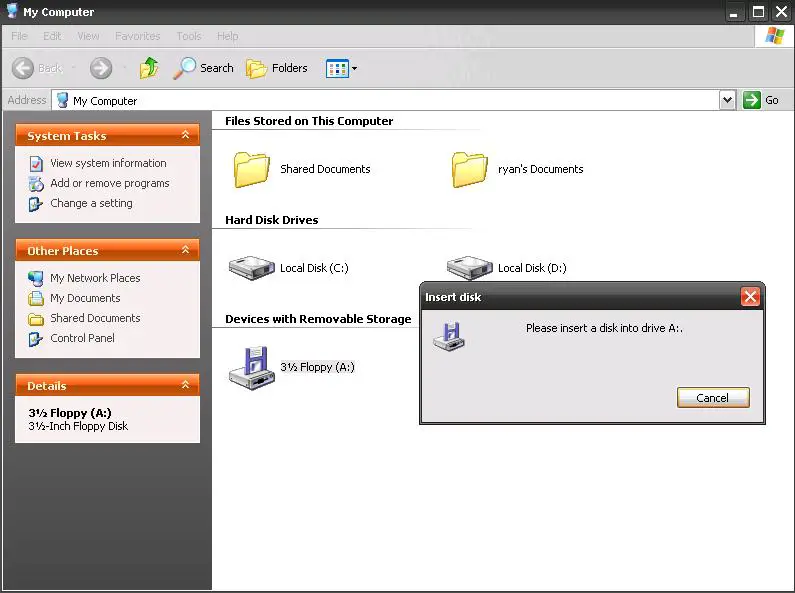Close the Insert disk dialog
This screenshot has width=795, height=593.
pyautogui.click(x=750, y=297)
